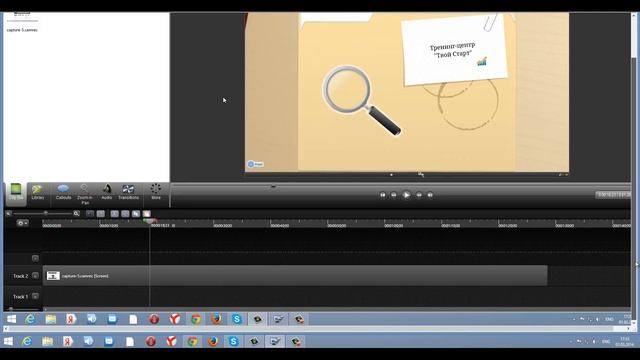Viewport: 640px width, 360px height.
Task: Toggle the lock on Track 1
Action: click(x=36, y=296)
